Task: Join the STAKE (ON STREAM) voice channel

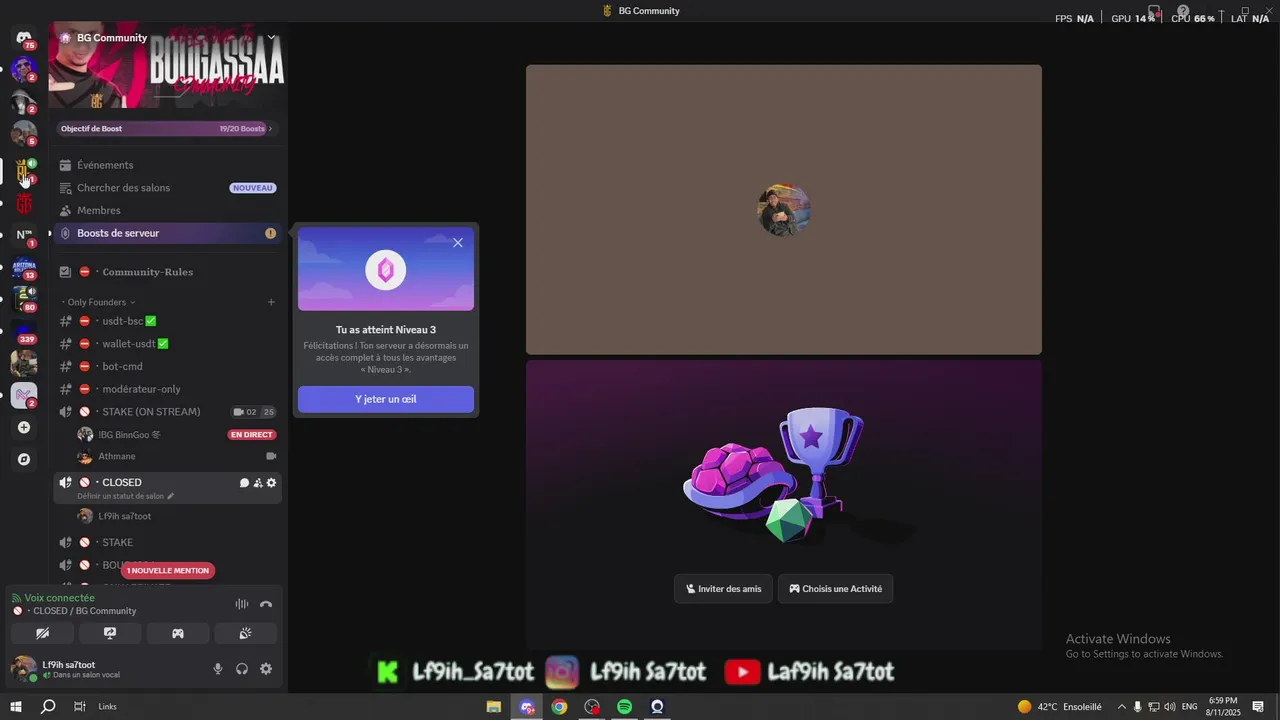Action: coord(167,412)
